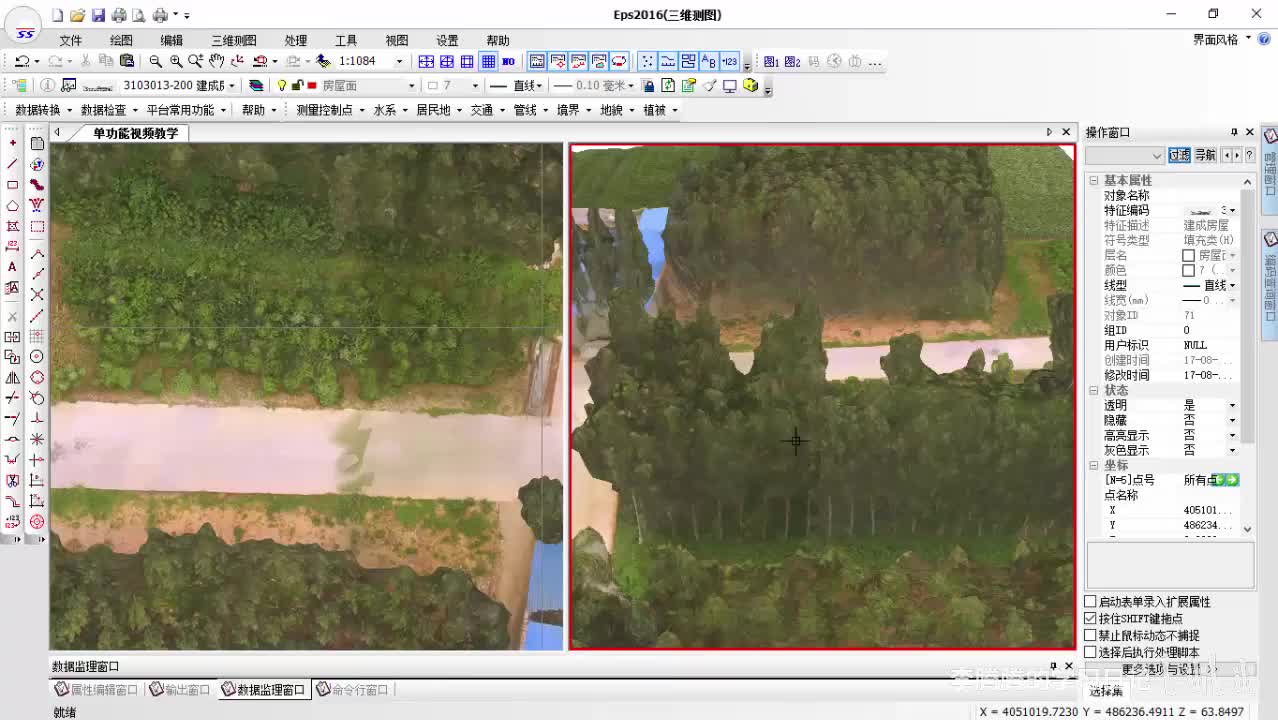
Task: Enable 禁止鼠标动态不捕捉 checkbox
Action: coord(1090,636)
